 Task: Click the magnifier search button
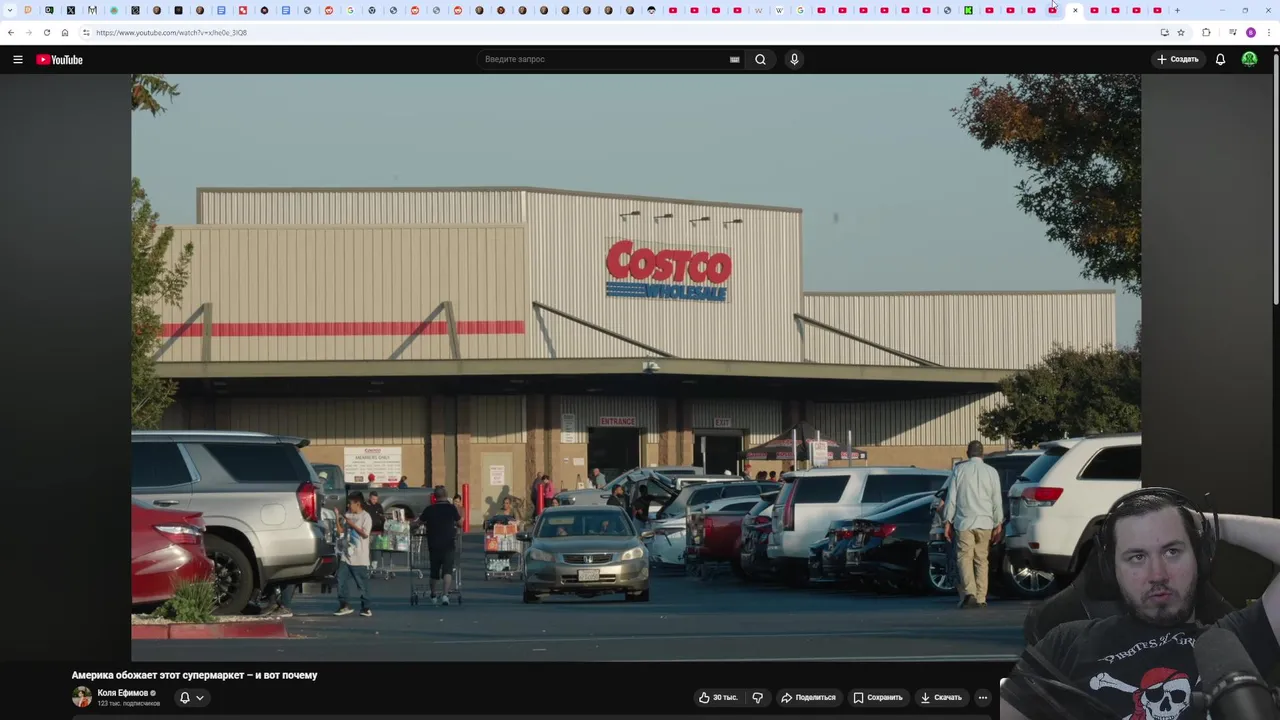pyautogui.click(x=761, y=59)
